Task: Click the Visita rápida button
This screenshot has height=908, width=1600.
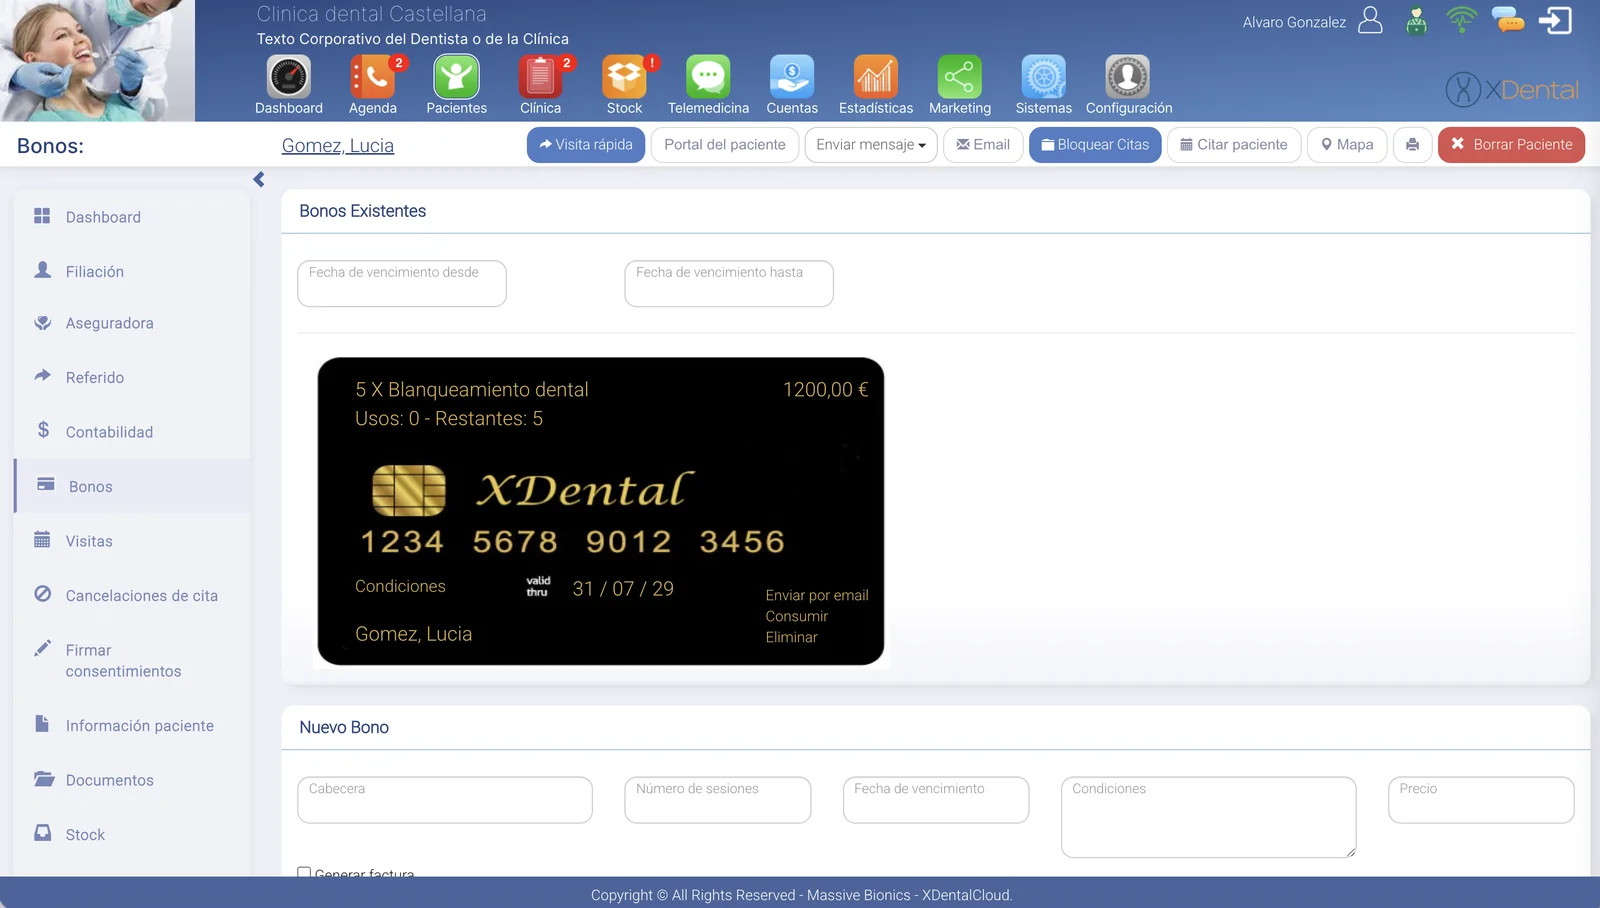Action: (586, 145)
